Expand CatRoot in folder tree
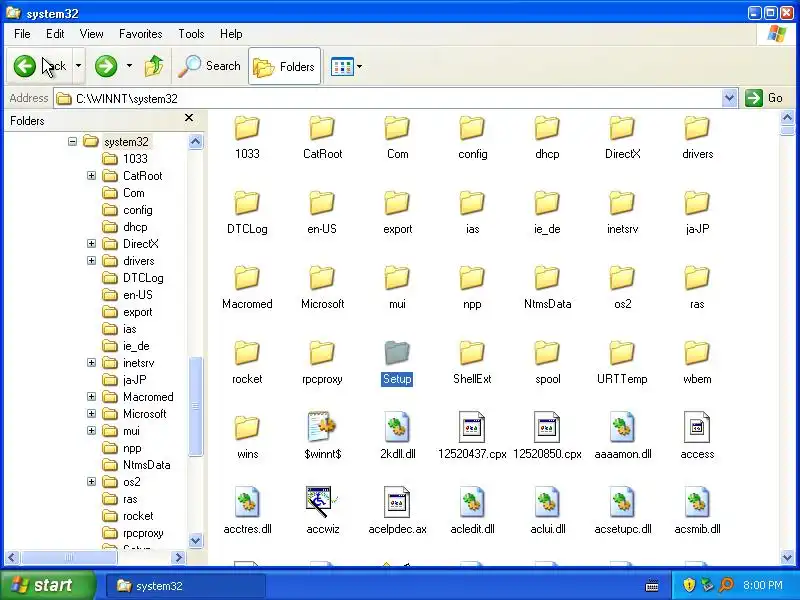Image resolution: width=800 pixels, height=600 pixels. 91,176
